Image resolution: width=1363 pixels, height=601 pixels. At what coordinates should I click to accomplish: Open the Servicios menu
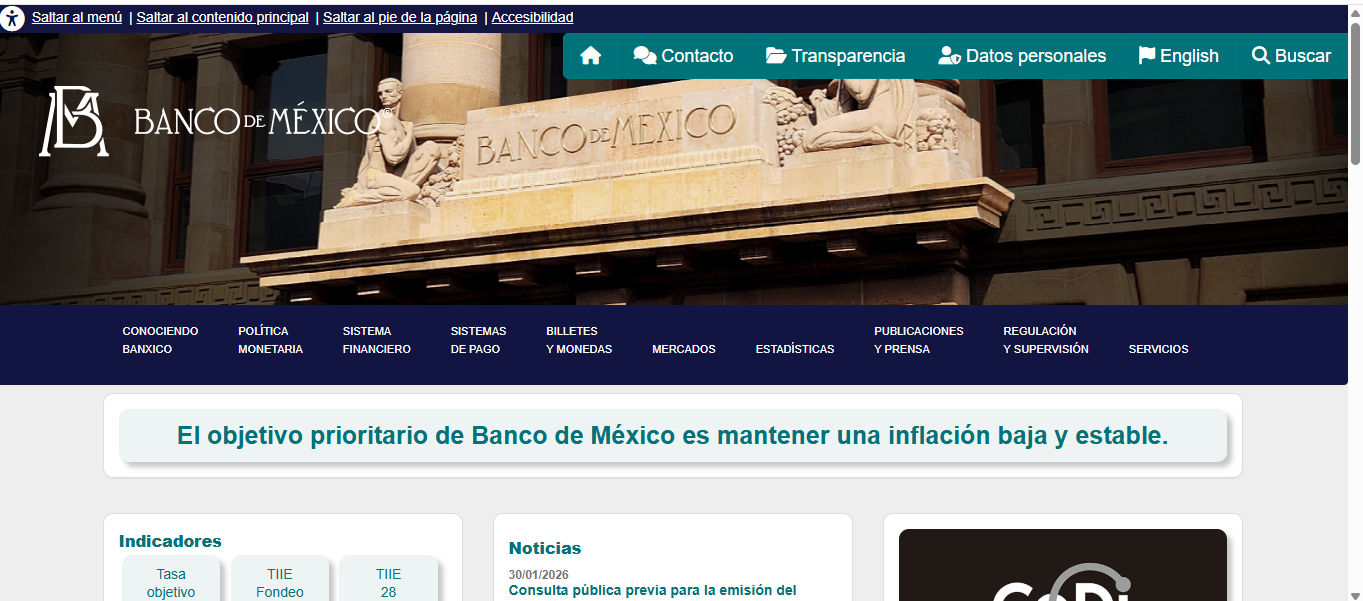click(1158, 349)
